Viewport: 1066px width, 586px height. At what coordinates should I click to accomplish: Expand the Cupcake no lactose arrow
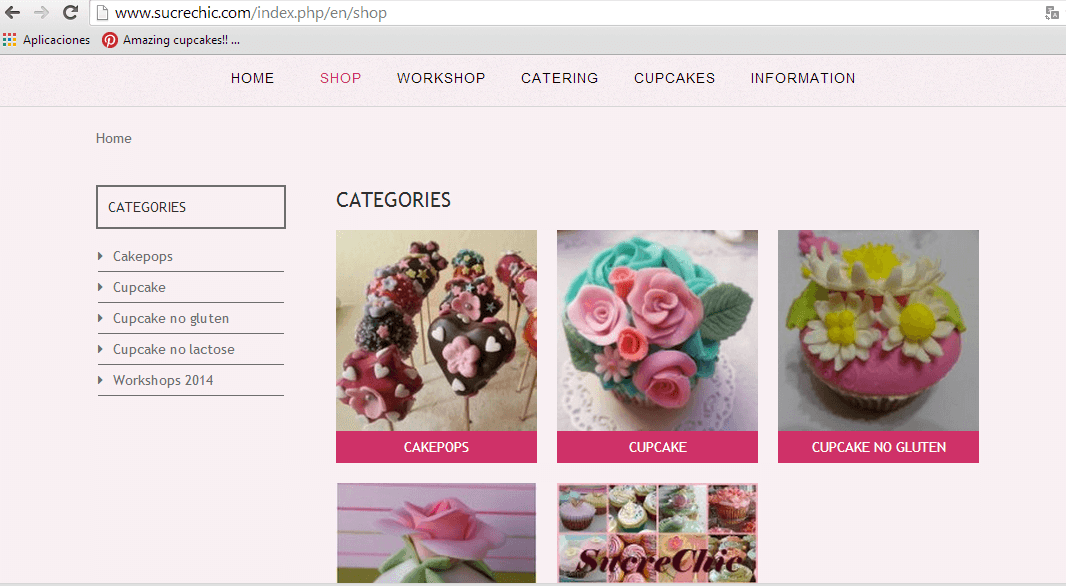pos(101,349)
